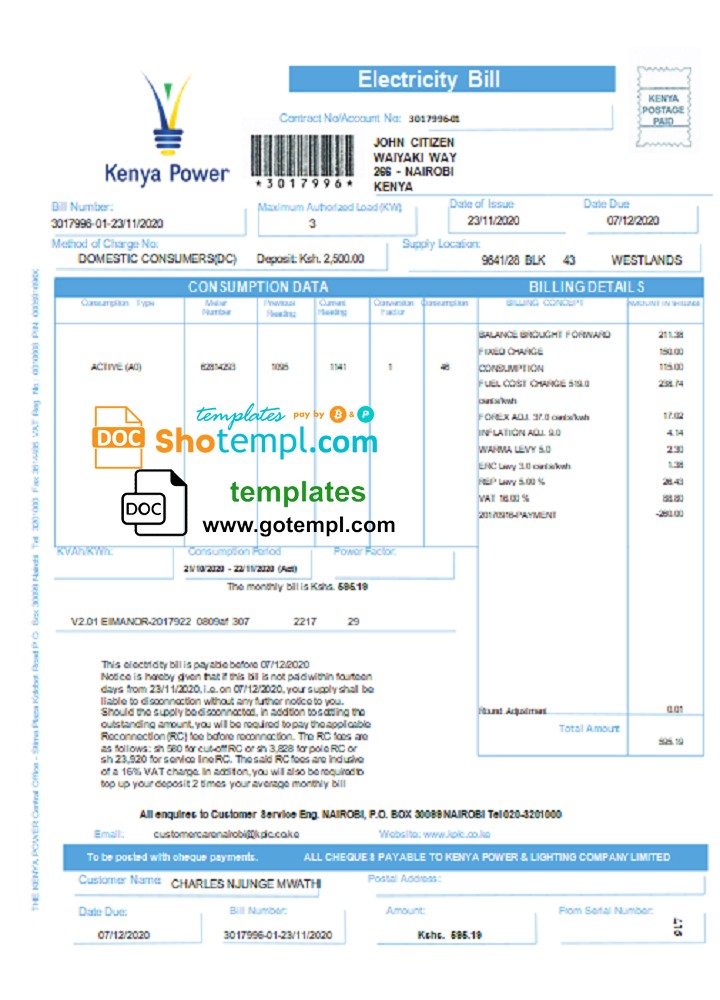
Task: Click BALANCE BROUGHT FORWARD billing row
Action: coord(581,334)
